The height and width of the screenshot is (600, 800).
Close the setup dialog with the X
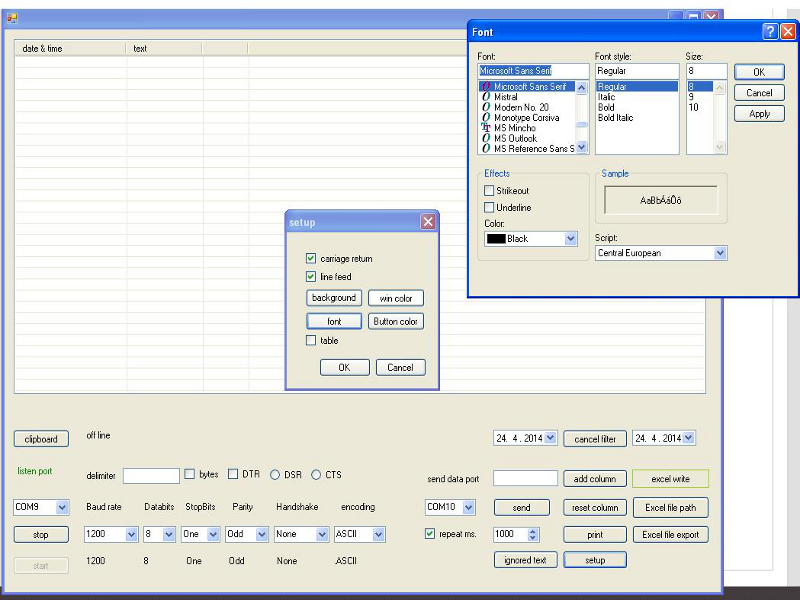(x=428, y=221)
